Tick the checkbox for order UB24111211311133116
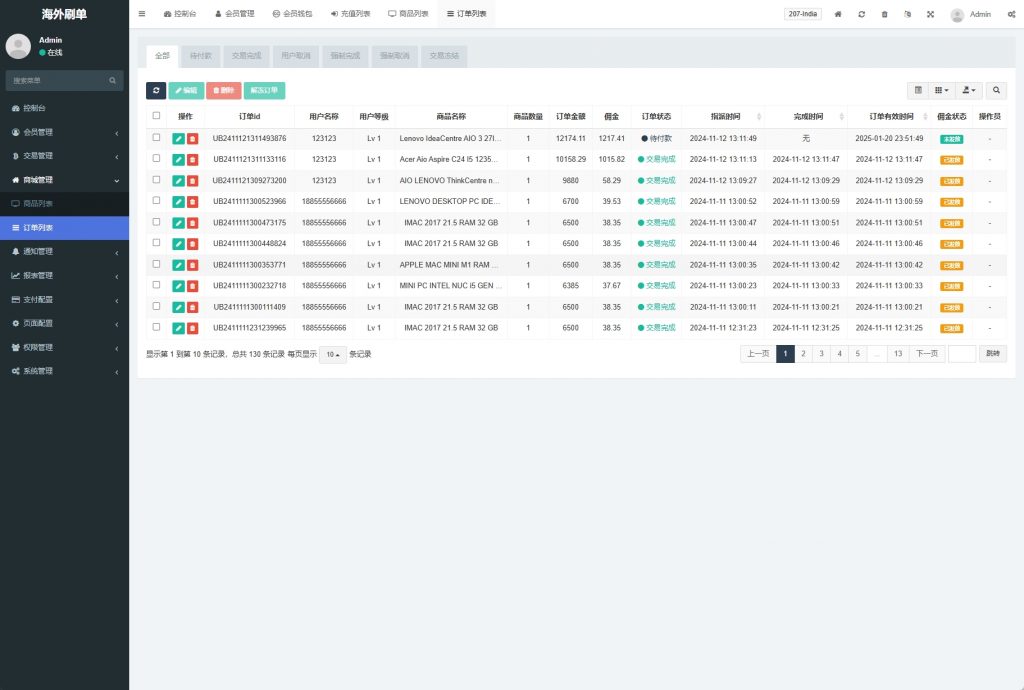 pos(156,158)
